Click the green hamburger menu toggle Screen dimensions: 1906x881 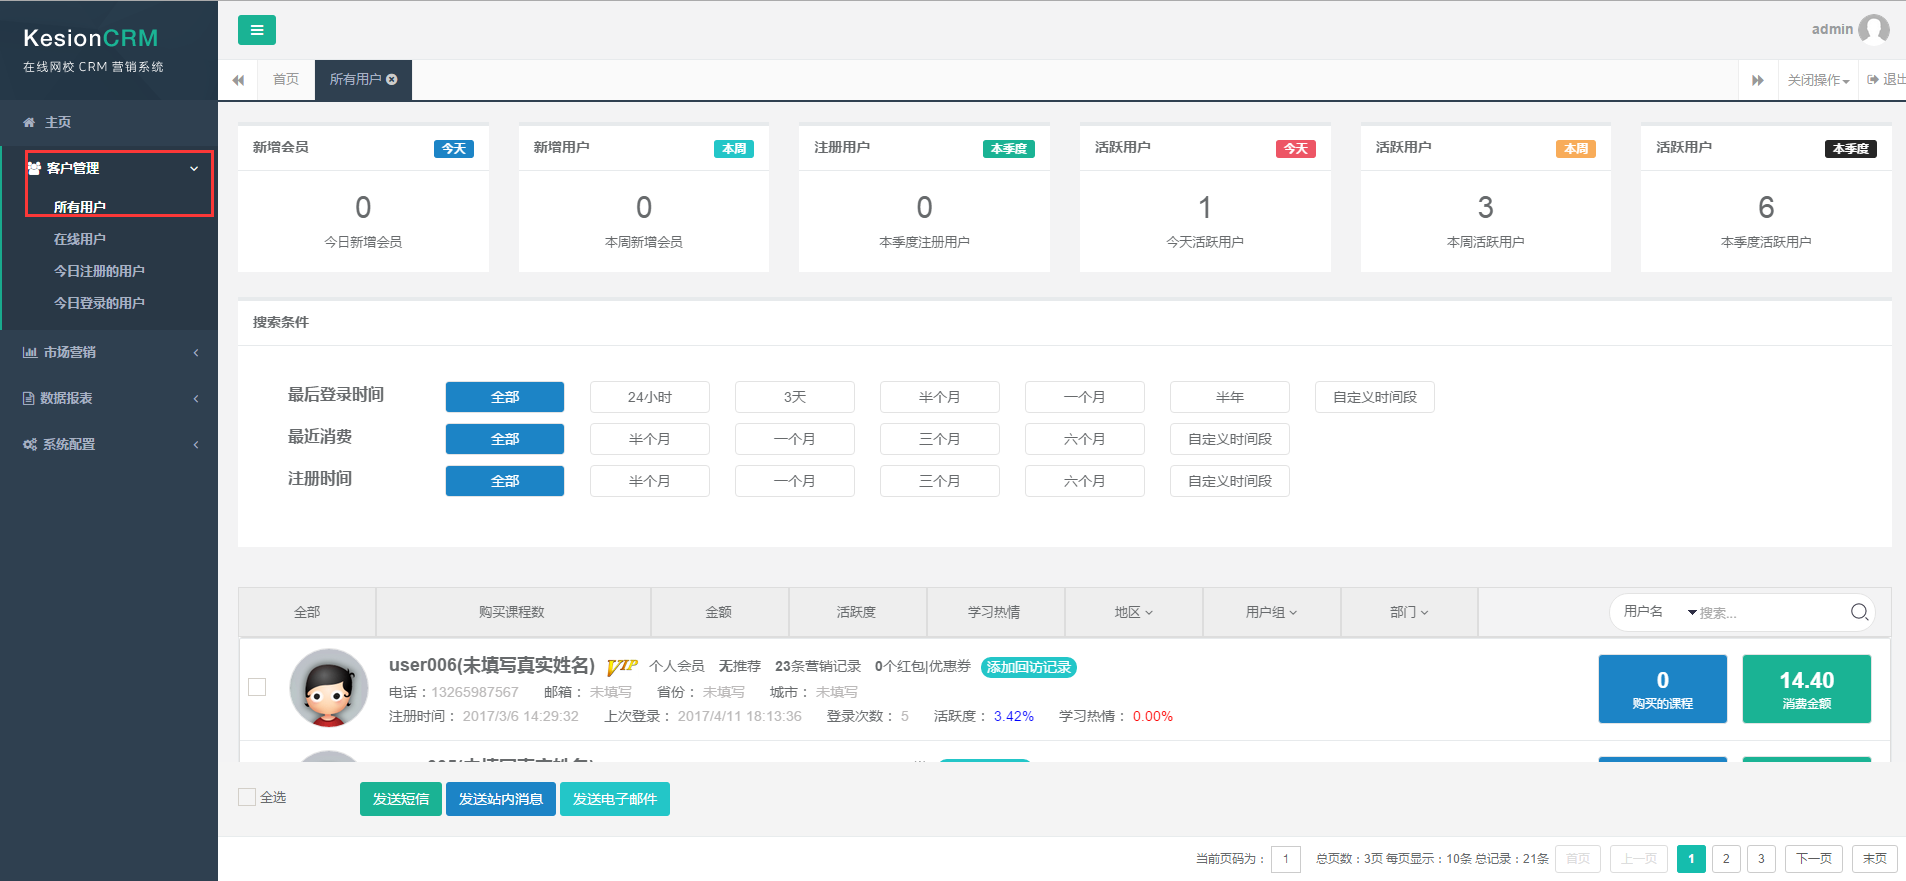click(256, 30)
